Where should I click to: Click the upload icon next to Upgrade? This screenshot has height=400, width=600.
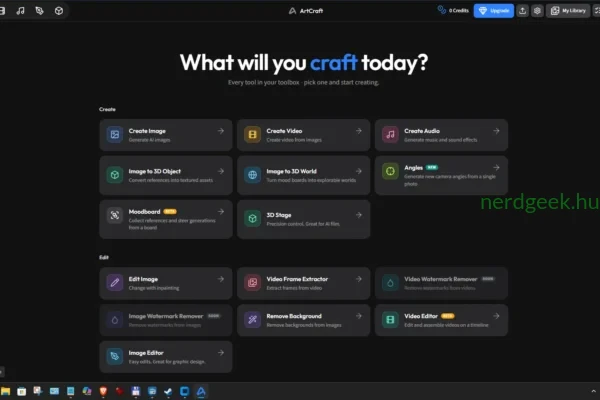522,11
